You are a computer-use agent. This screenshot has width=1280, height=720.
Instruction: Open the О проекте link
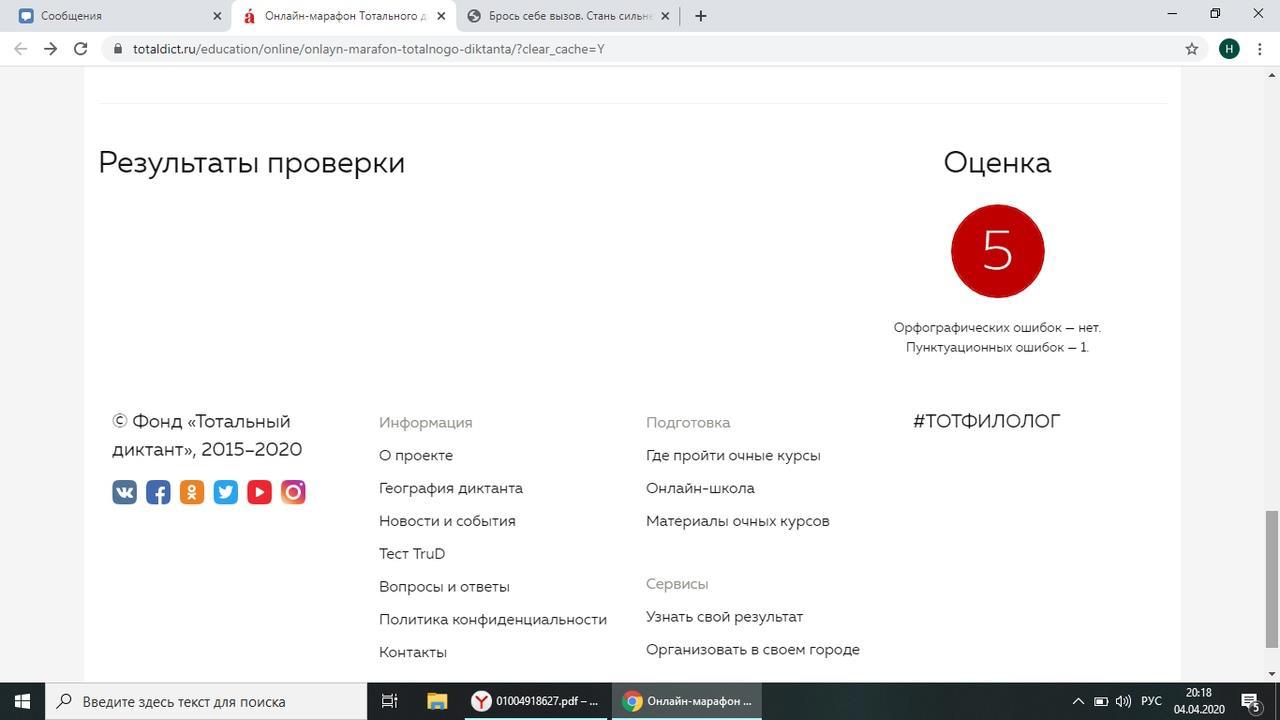415,455
